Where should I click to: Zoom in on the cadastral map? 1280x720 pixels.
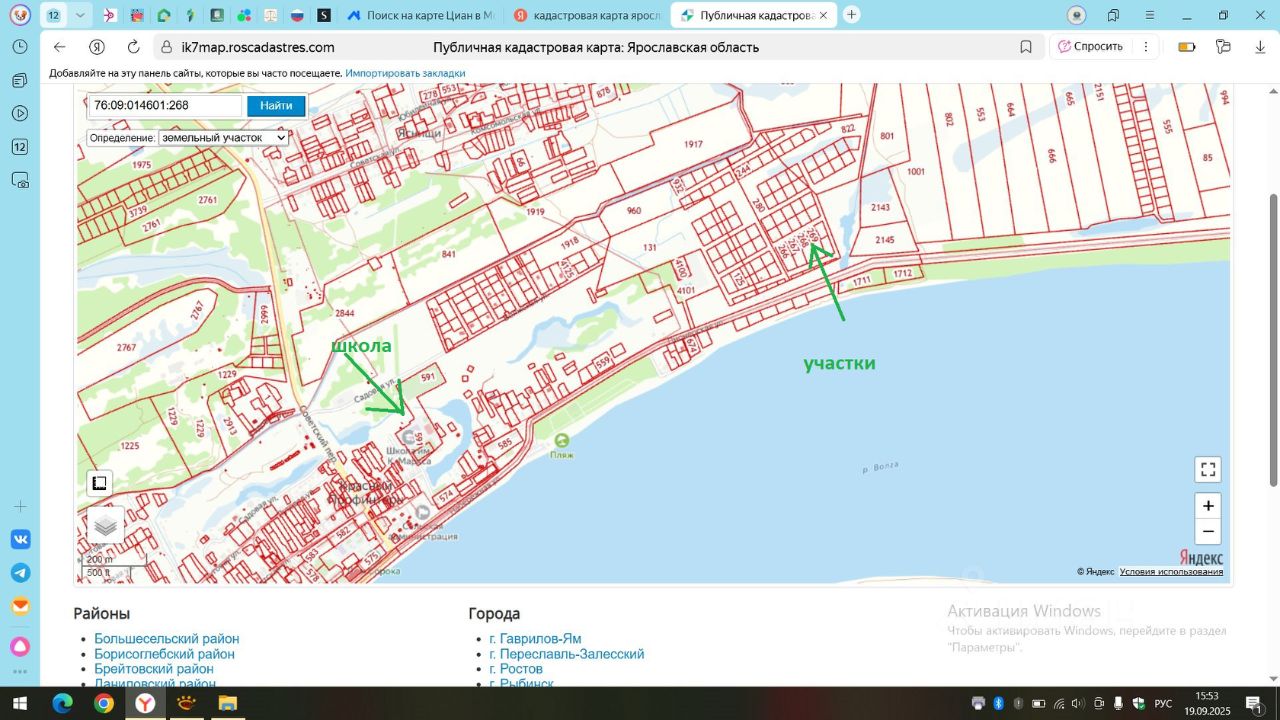tap(1207, 506)
